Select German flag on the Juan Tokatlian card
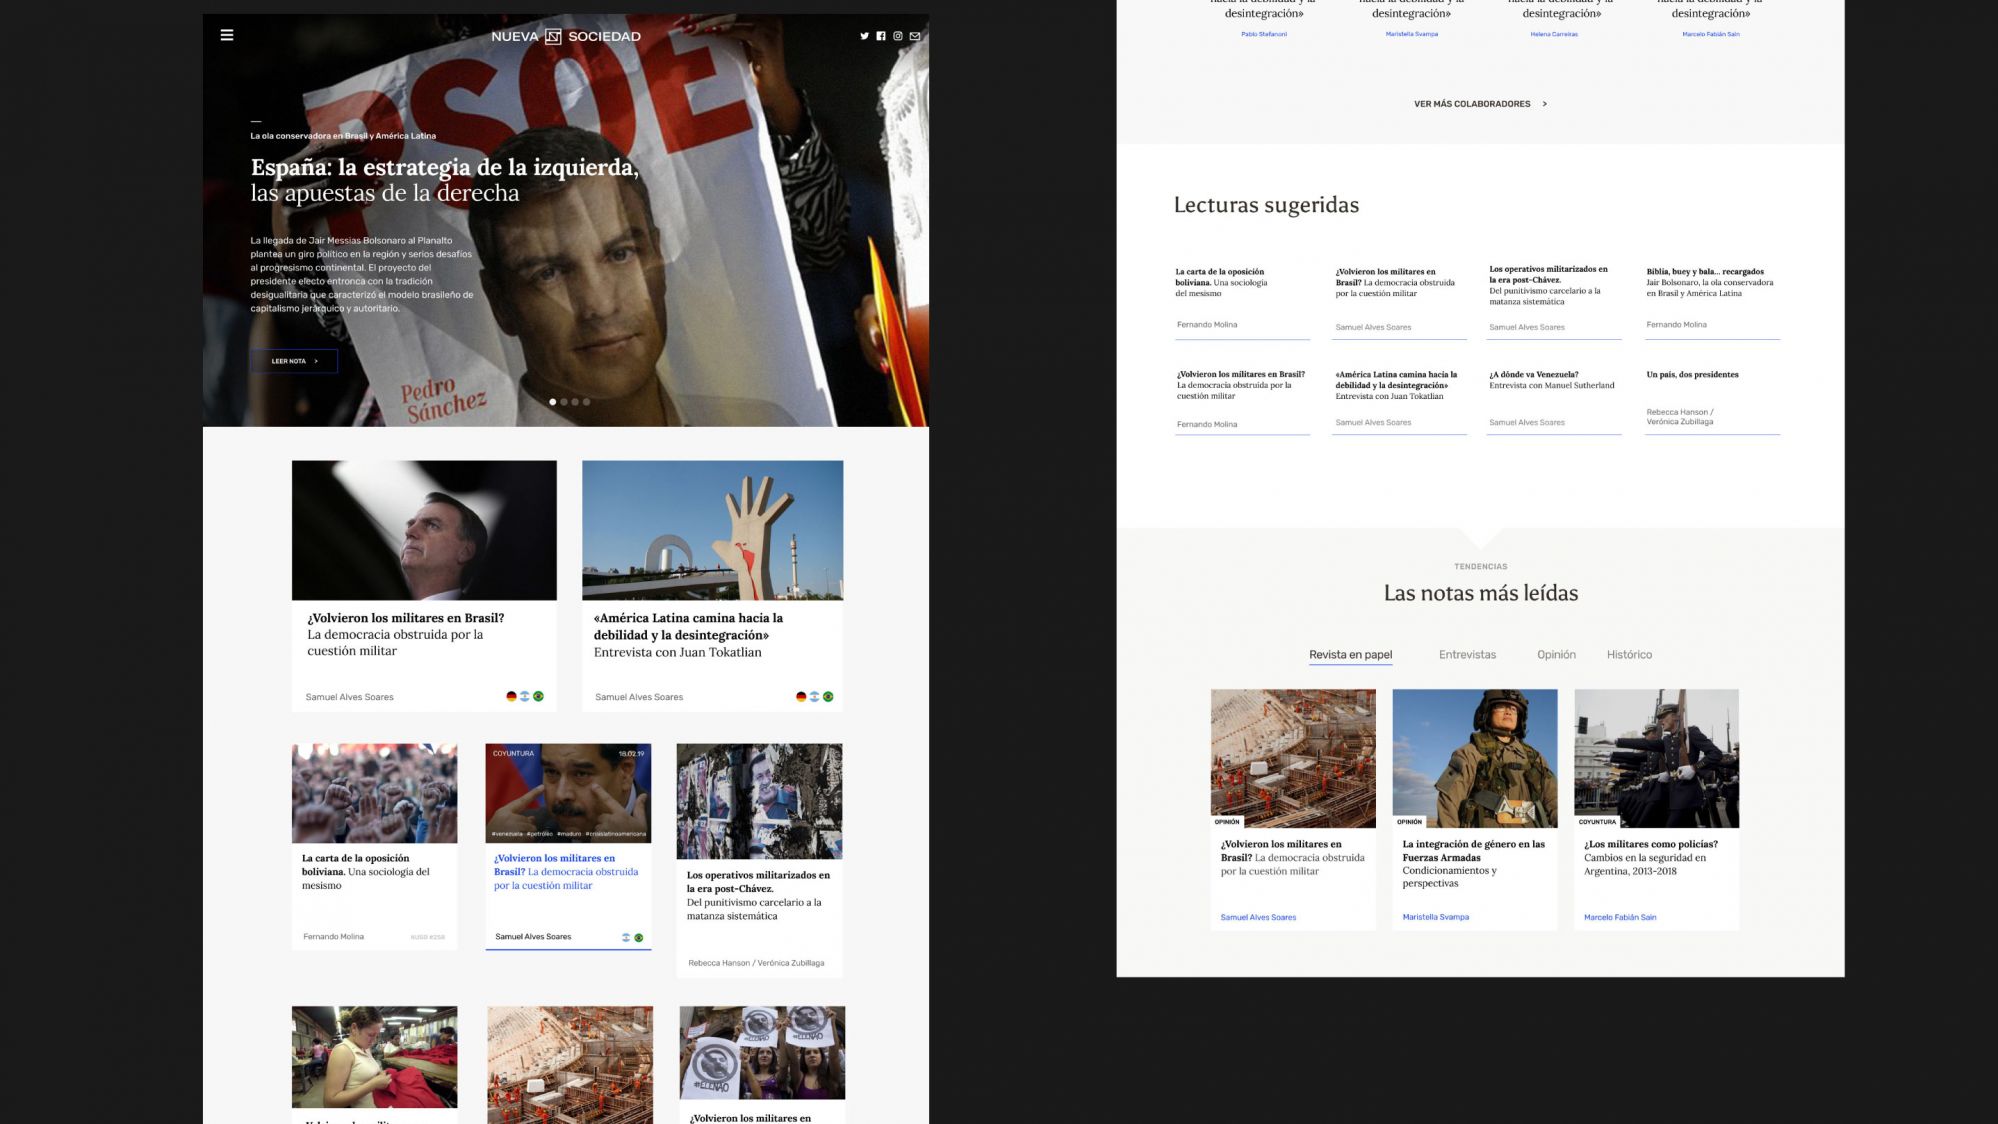This screenshot has width=1998, height=1124. 801,697
